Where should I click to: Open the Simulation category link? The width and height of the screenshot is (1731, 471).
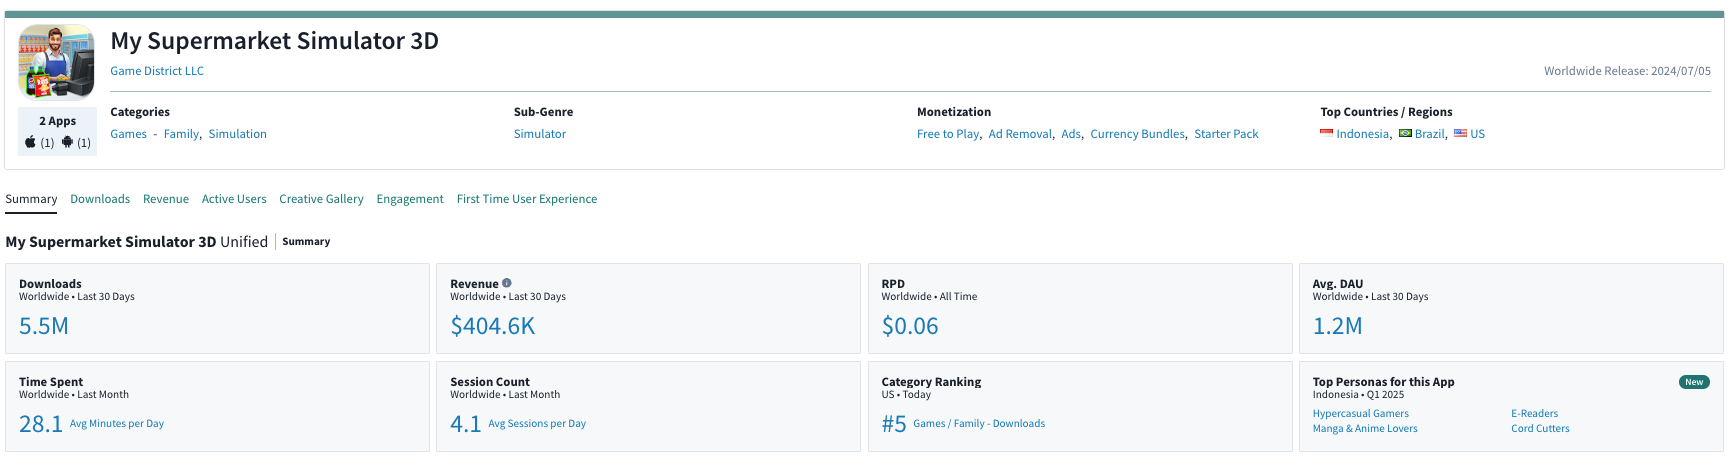click(237, 134)
